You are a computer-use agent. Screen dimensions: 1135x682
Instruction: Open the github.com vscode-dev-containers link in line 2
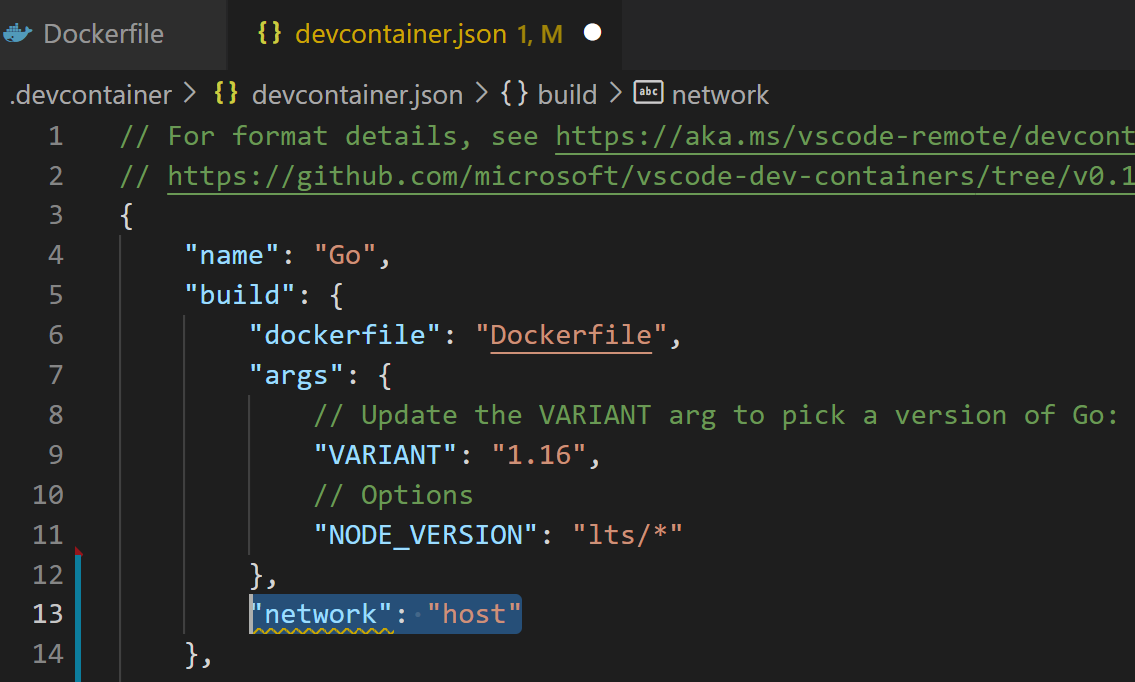651,176
